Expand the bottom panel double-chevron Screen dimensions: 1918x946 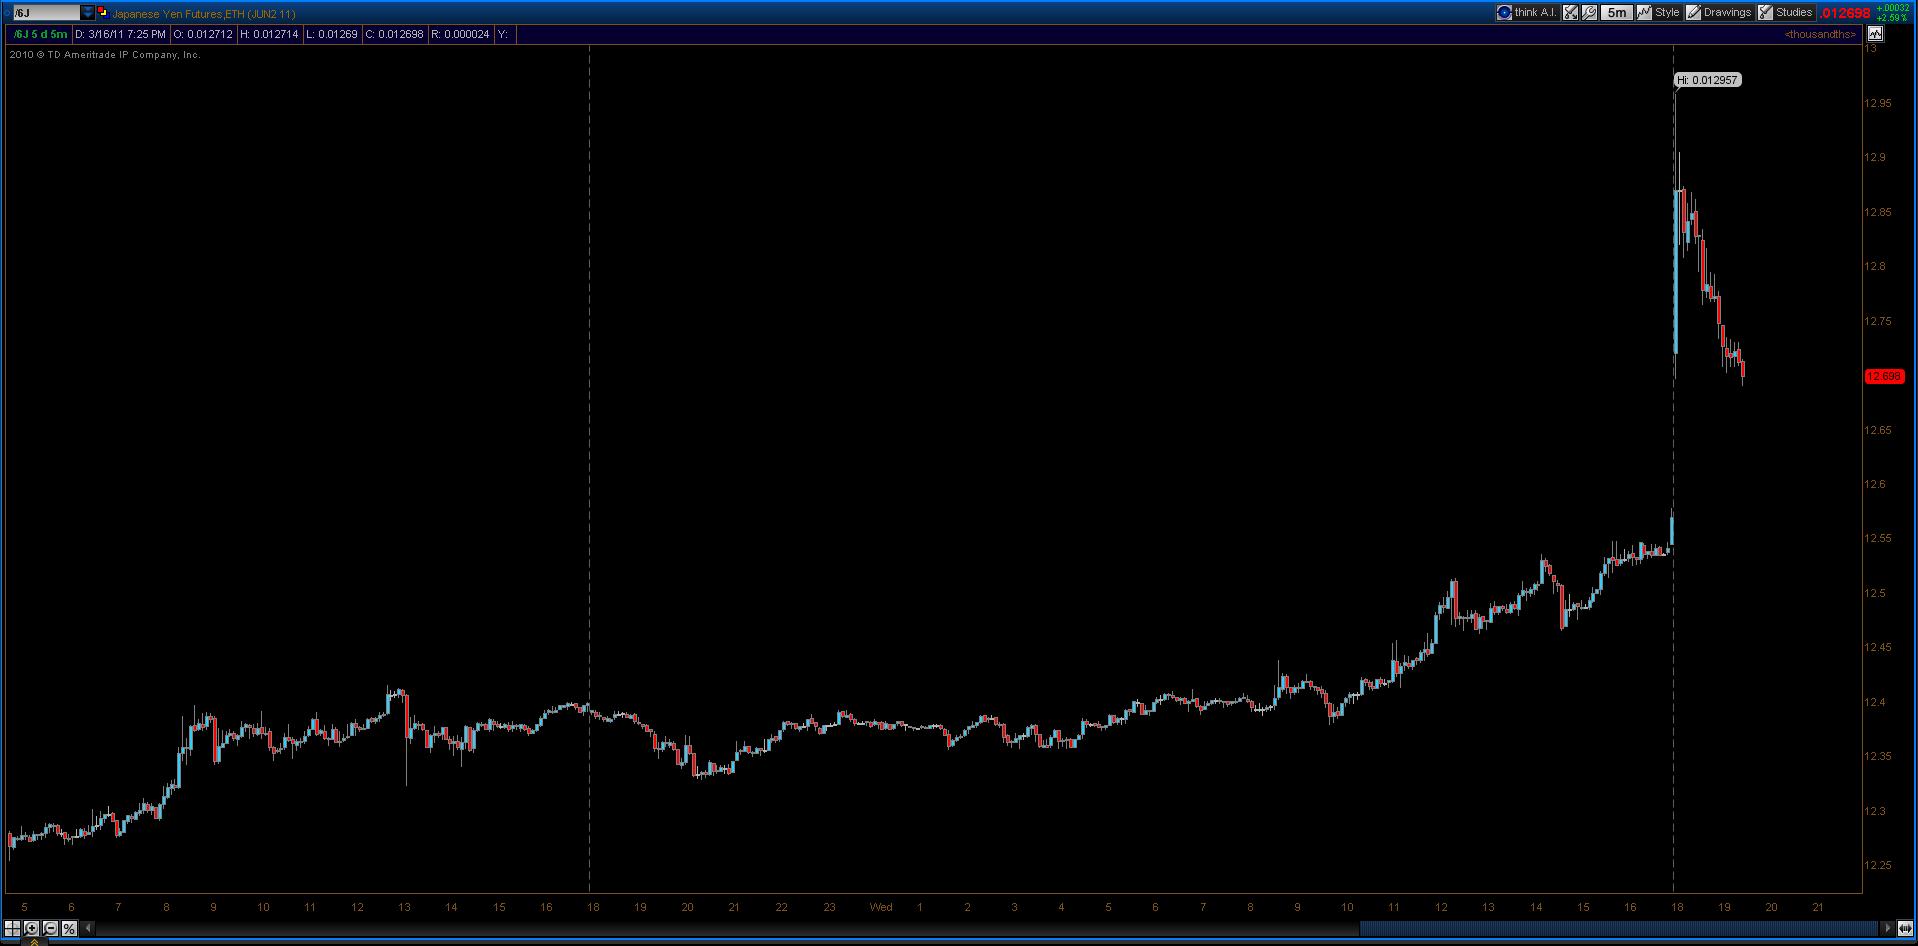click(35, 942)
